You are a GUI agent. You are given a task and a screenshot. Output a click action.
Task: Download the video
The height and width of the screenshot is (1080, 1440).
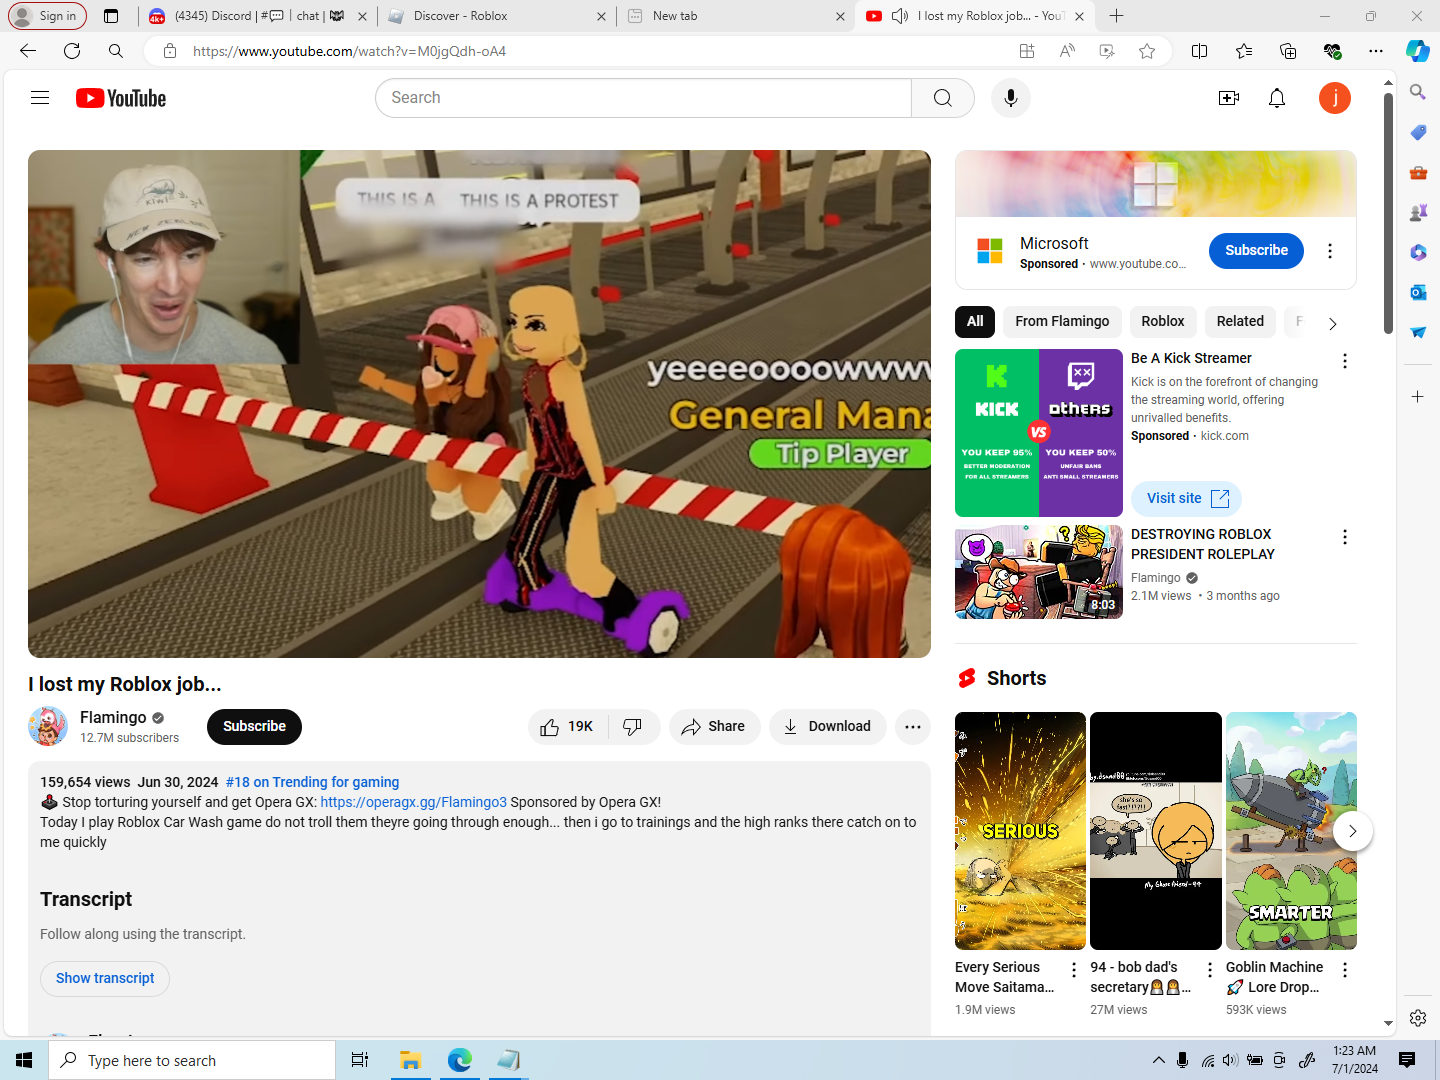point(827,727)
